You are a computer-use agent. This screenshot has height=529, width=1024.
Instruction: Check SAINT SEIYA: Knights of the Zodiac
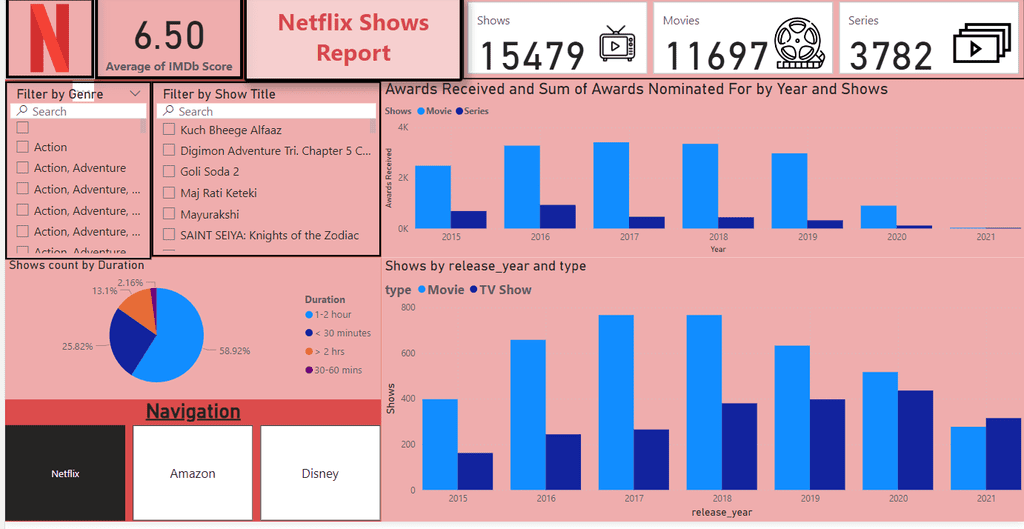click(168, 234)
